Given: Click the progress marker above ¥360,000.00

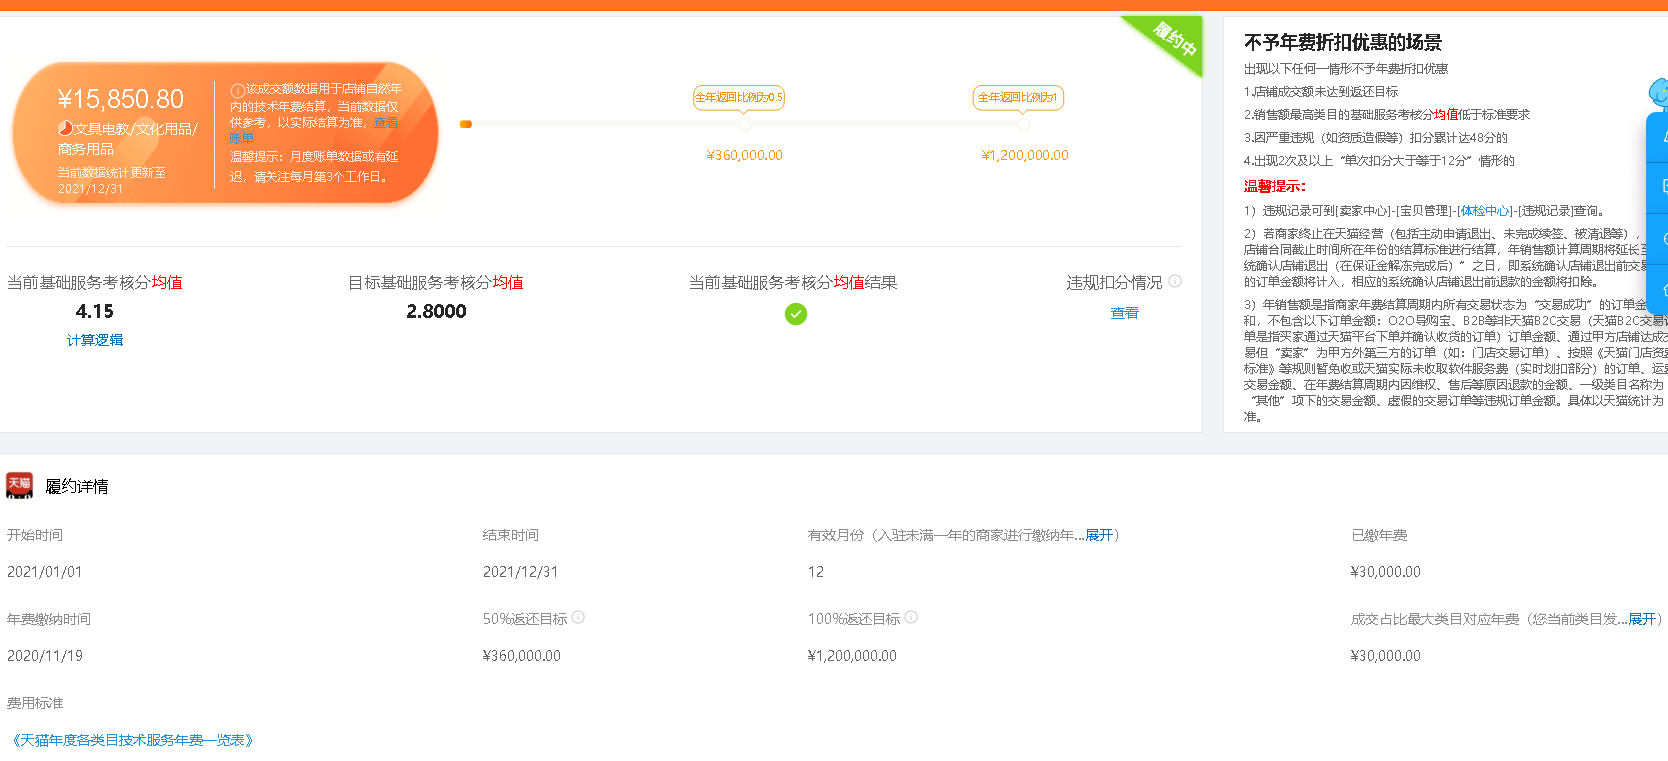Looking at the screenshot, I should 744,125.
